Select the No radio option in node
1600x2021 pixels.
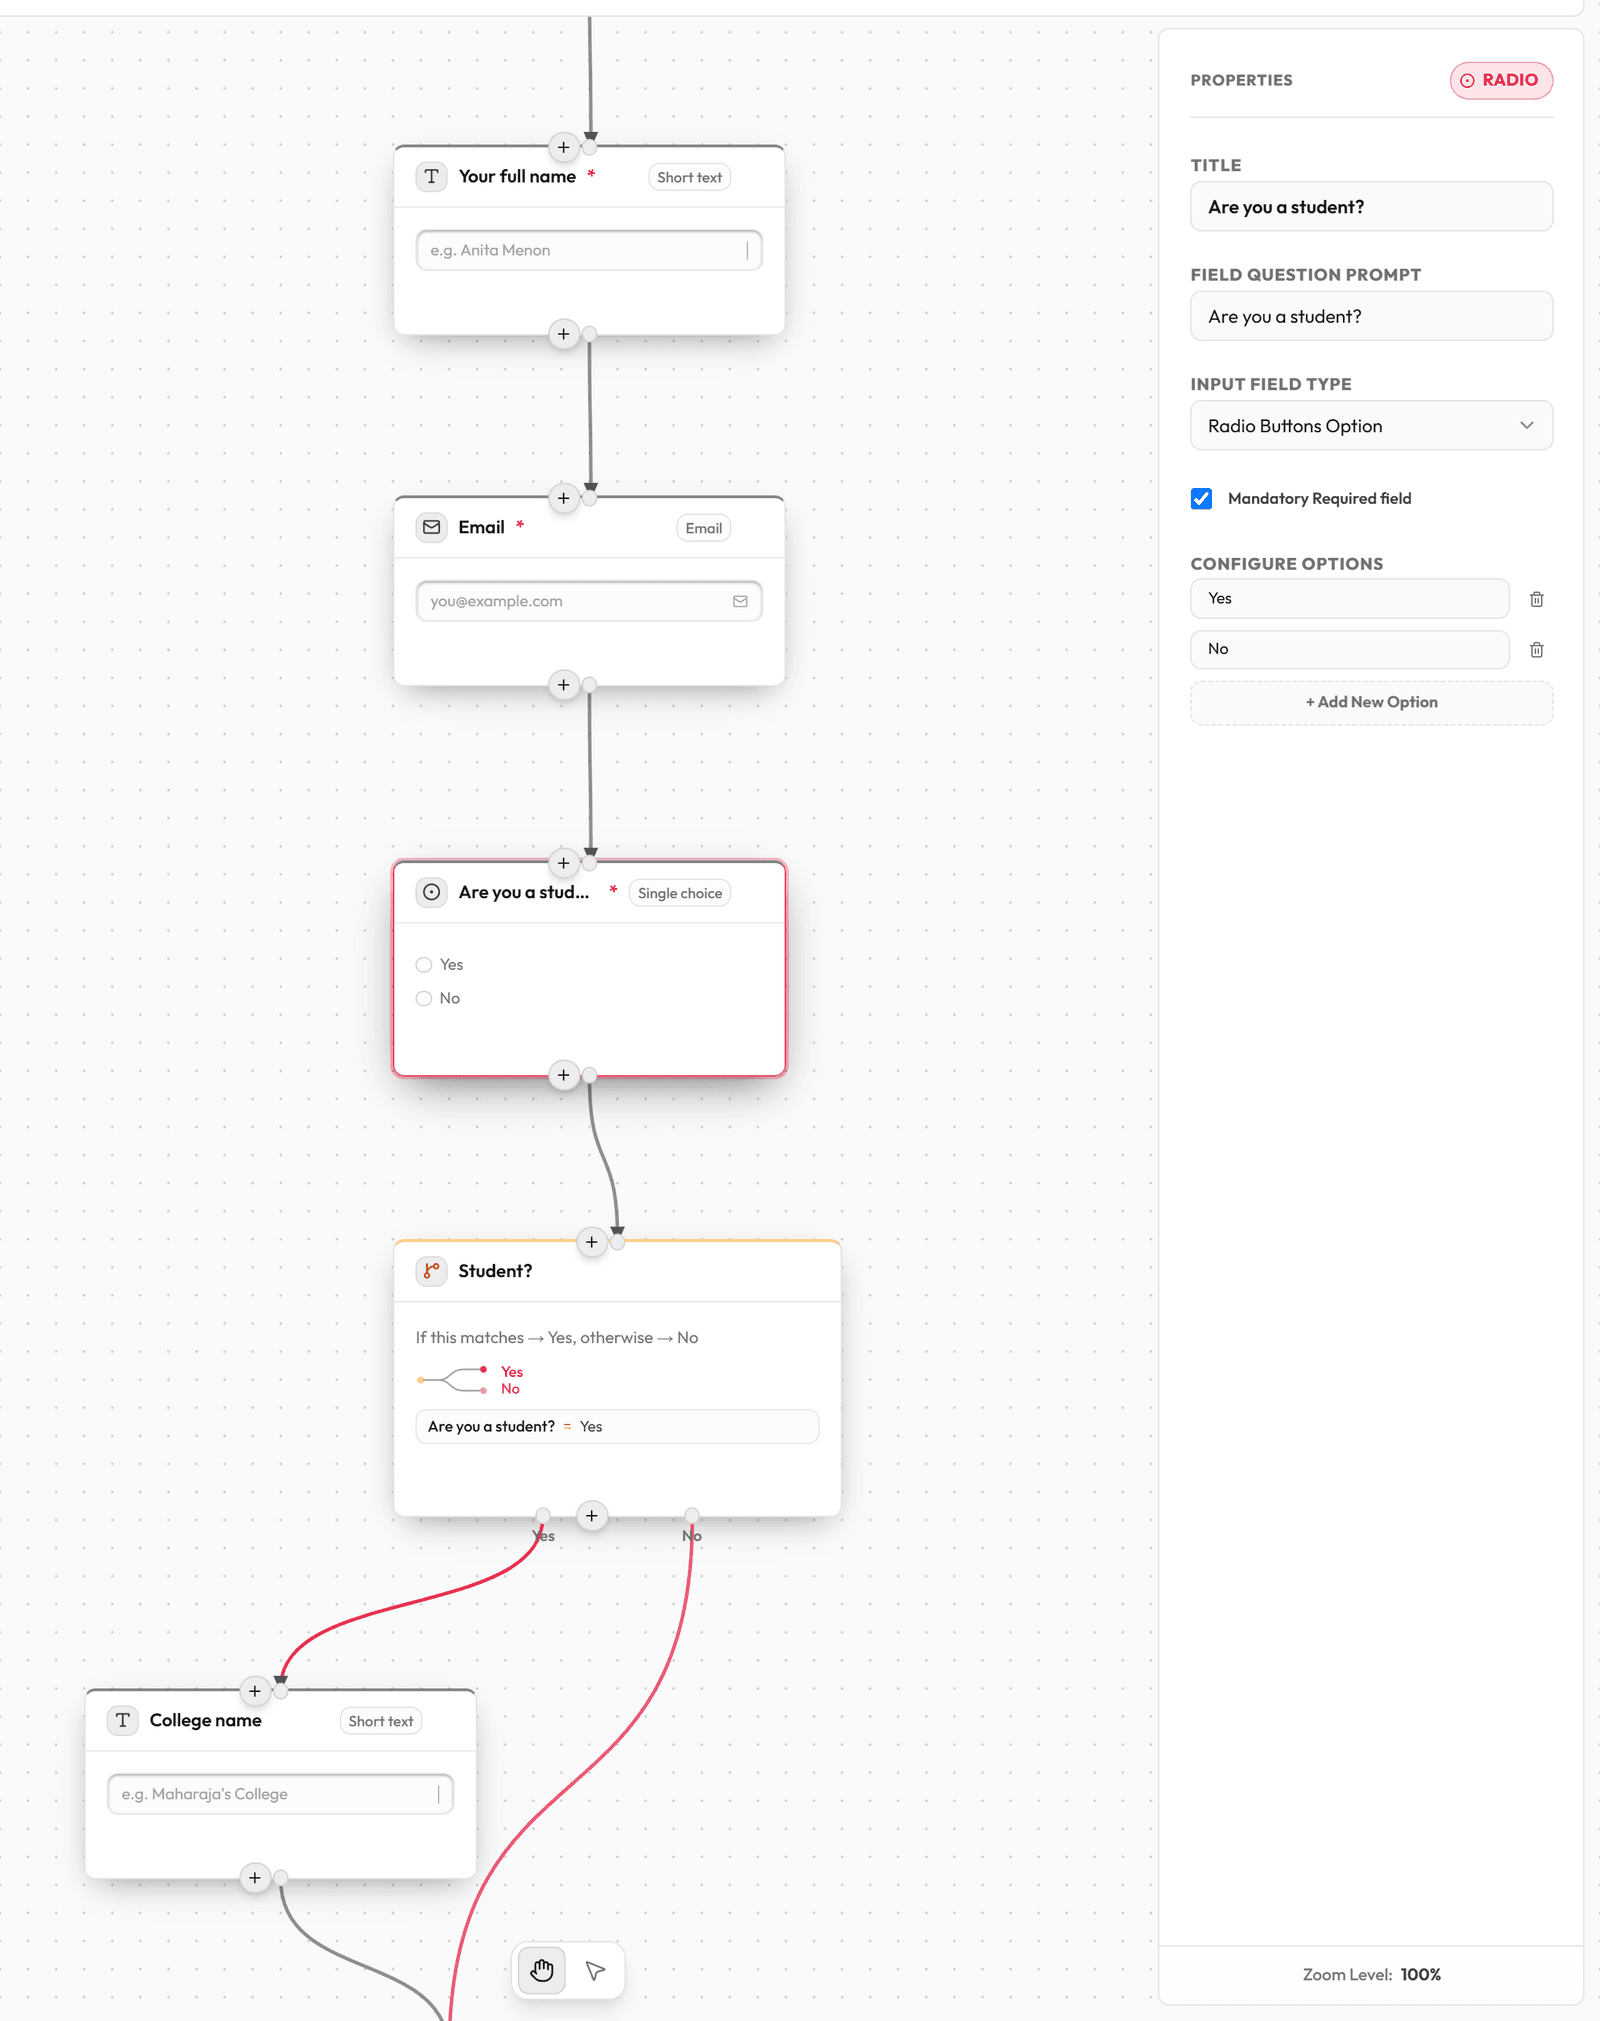[x=424, y=999]
